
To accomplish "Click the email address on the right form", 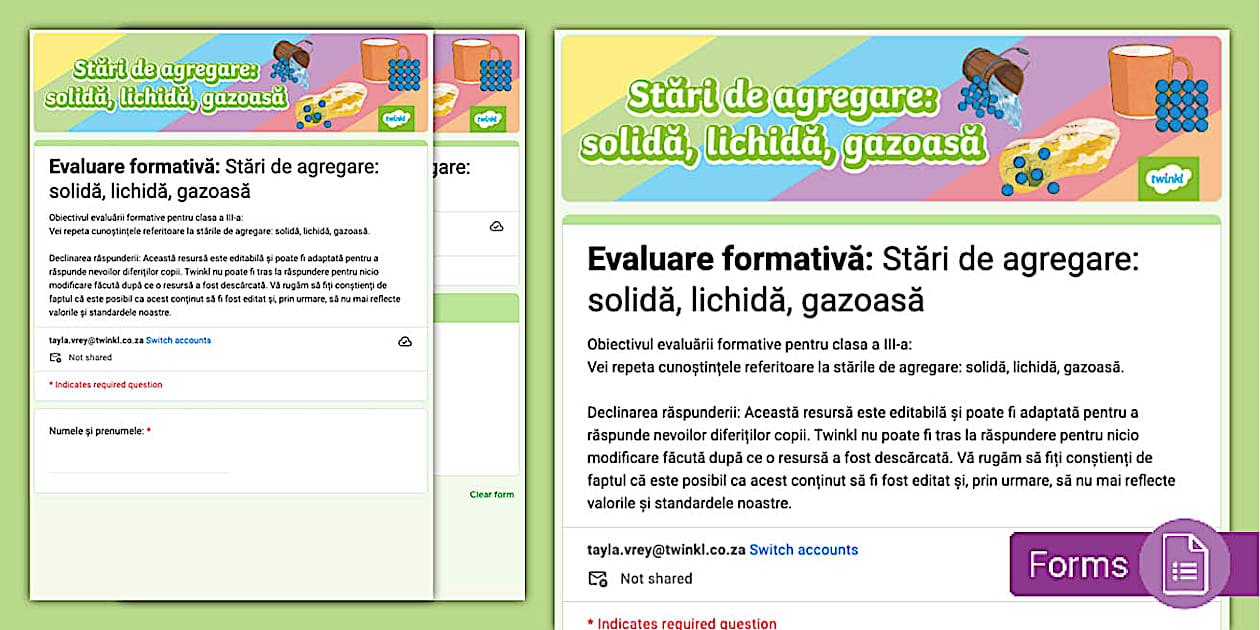I will (666, 550).
